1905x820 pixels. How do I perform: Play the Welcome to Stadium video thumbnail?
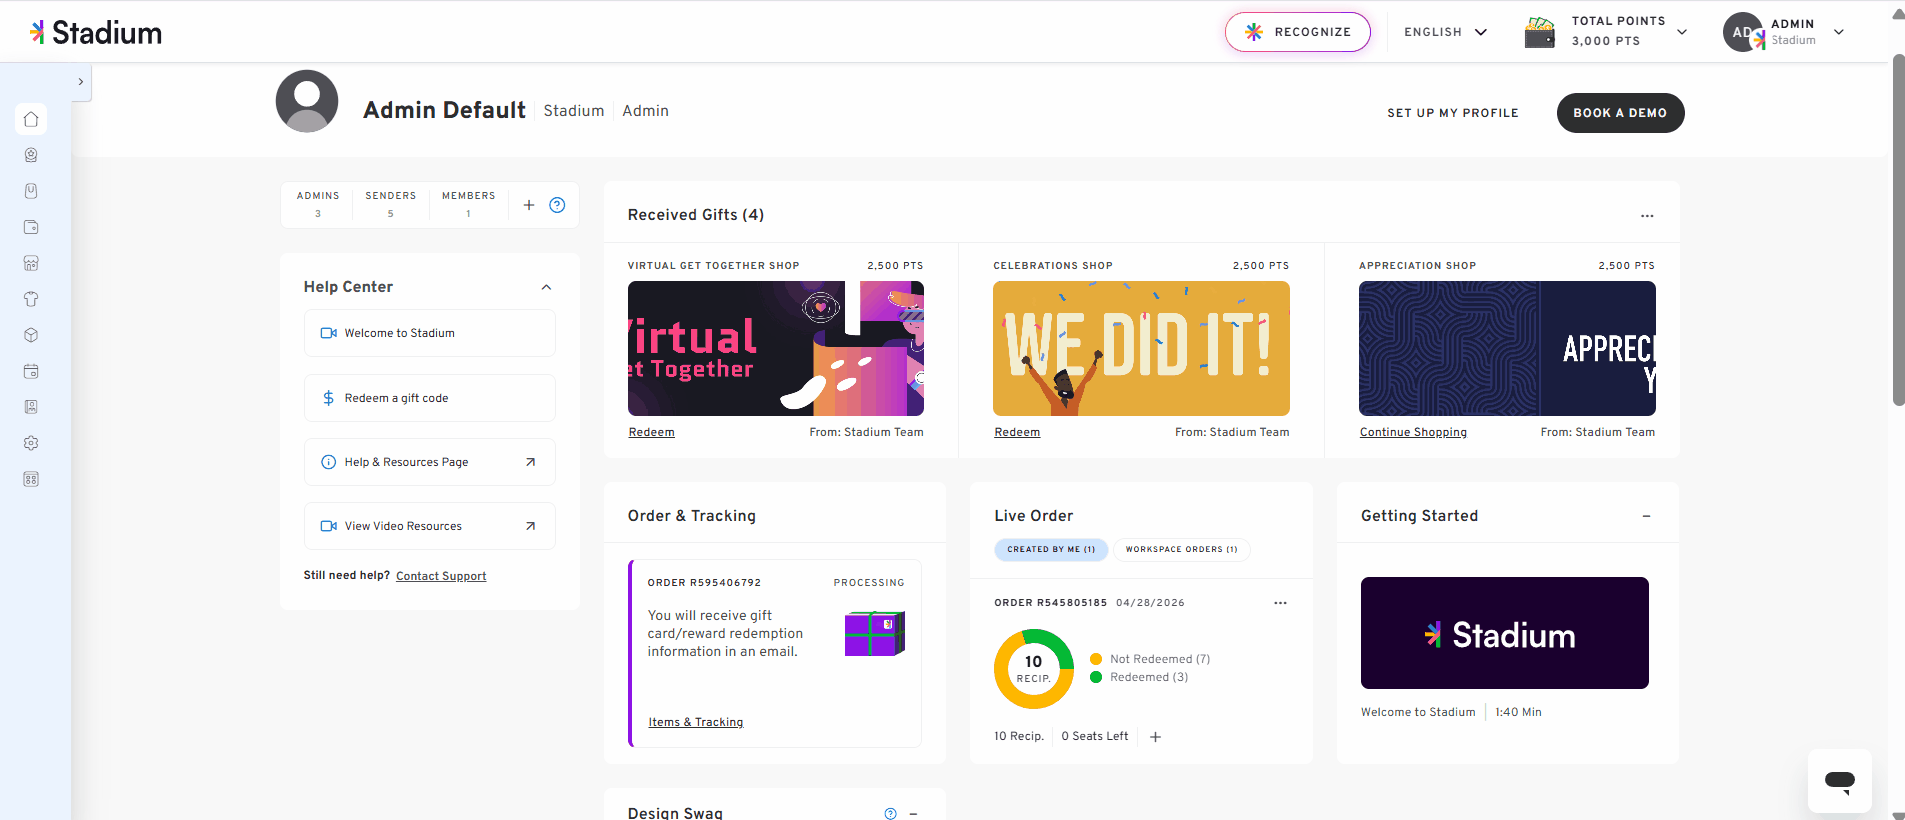tap(1505, 633)
